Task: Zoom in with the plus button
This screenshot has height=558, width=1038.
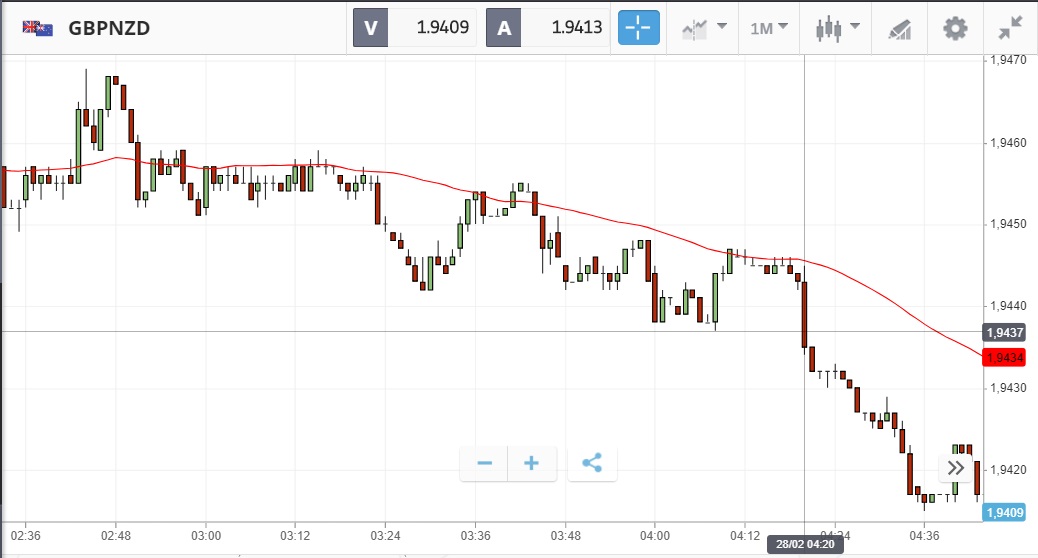Action: coord(532,463)
